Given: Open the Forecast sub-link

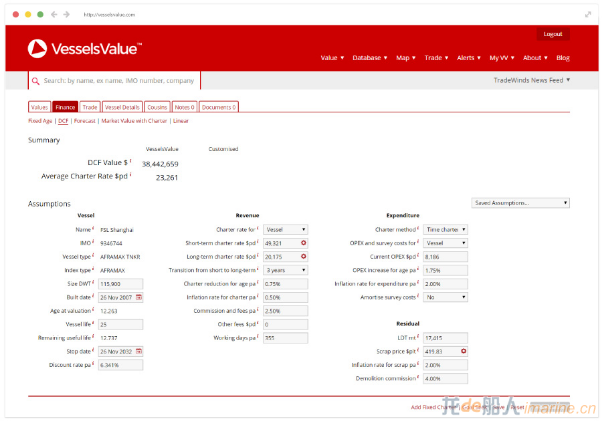Looking at the screenshot, I should tap(84, 121).
